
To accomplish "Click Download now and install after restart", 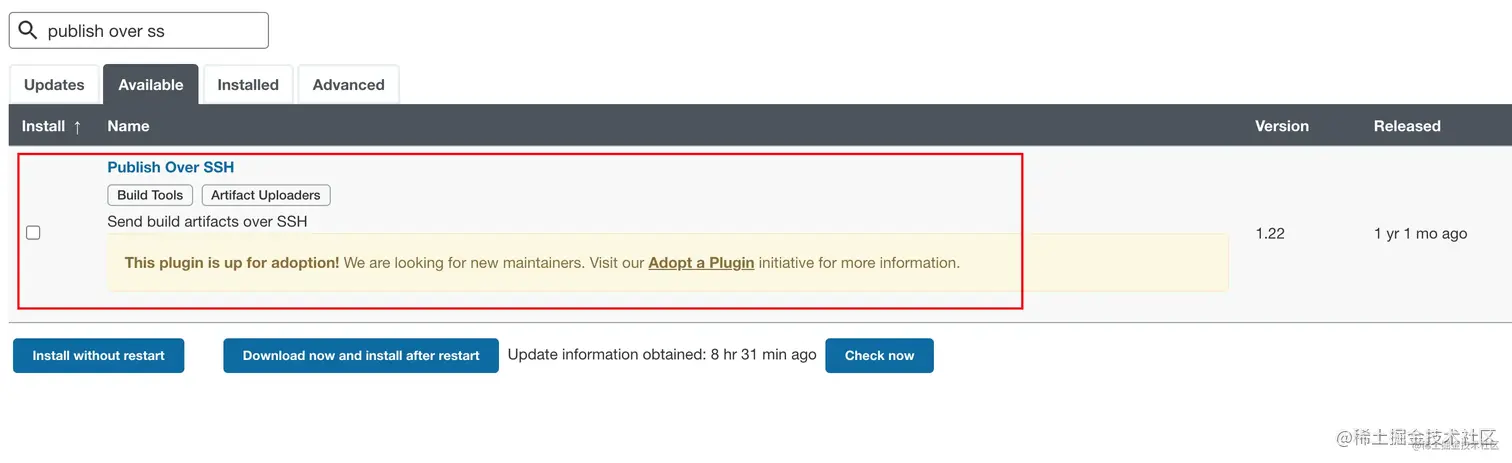I will (x=361, y=355).
